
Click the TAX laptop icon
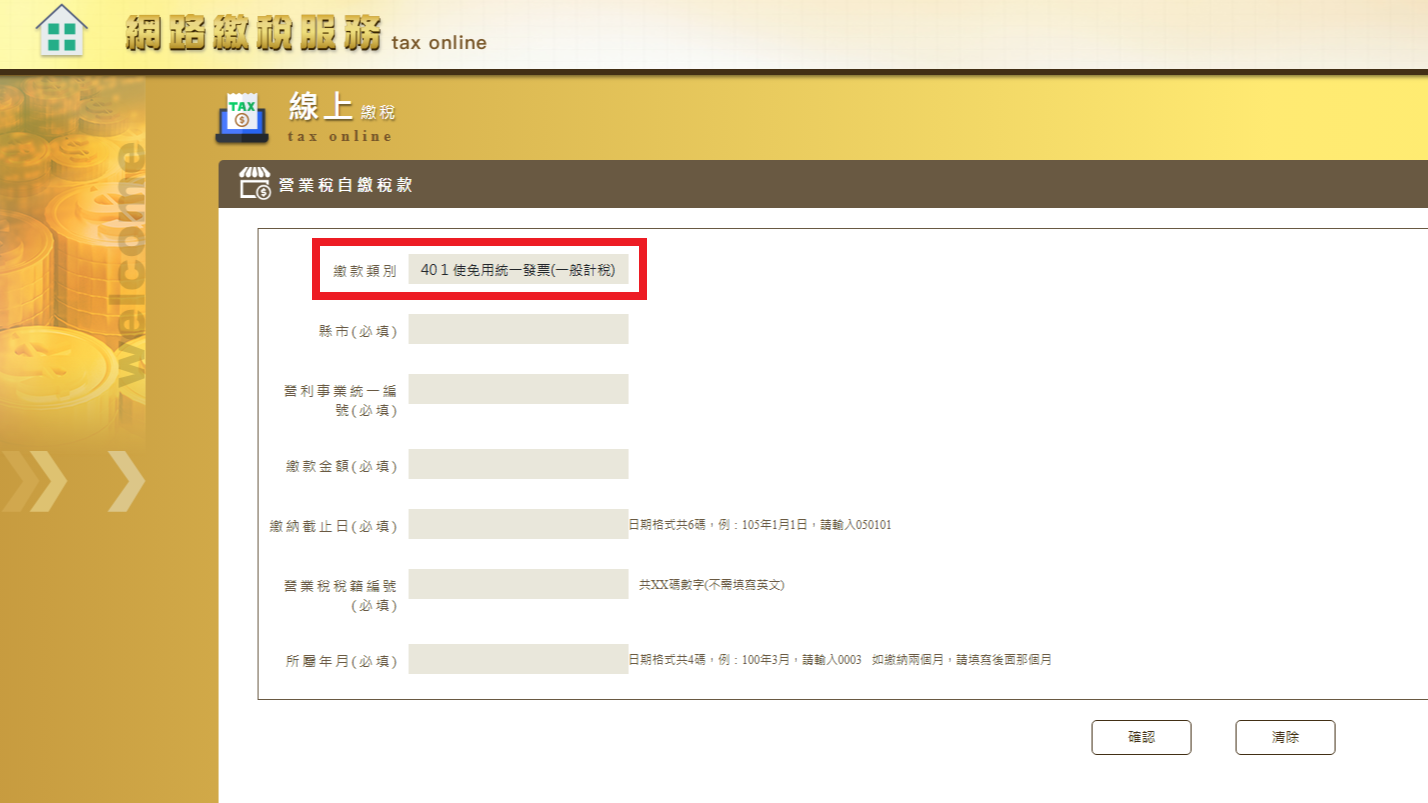pyautogui.click(x=241, y=116)
